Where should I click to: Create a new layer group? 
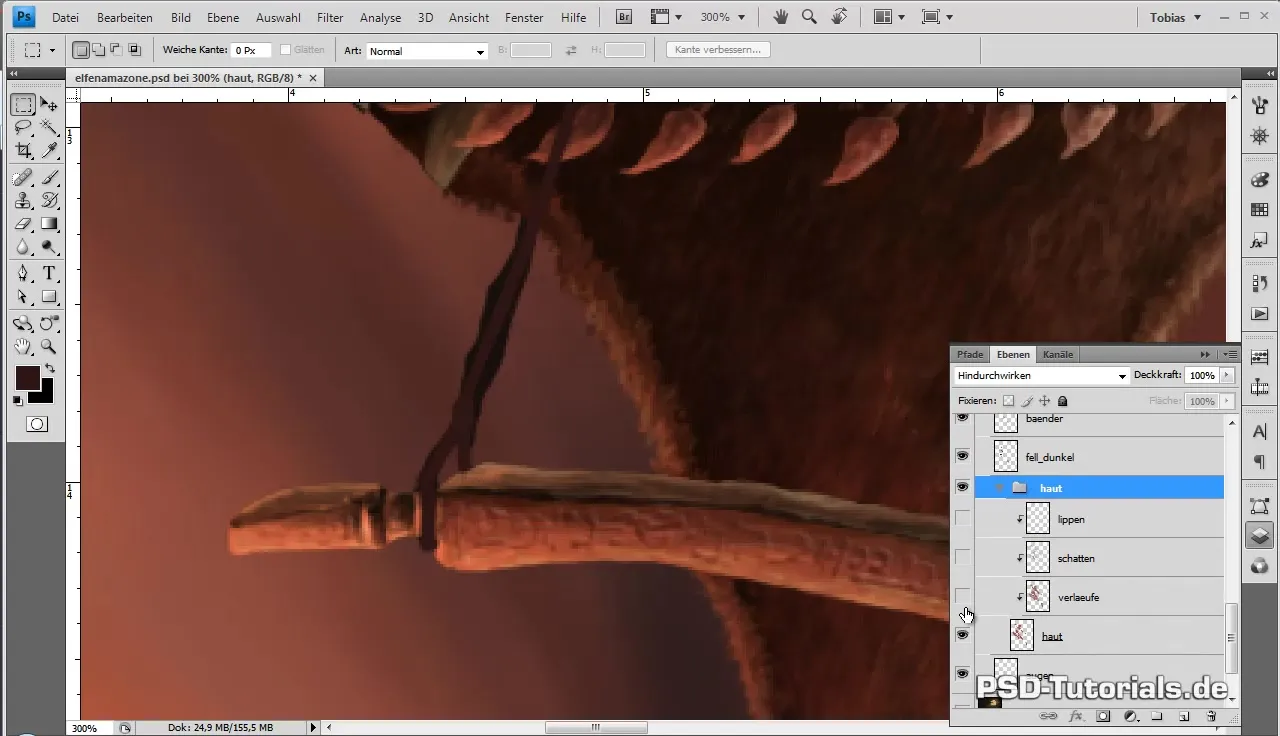tap(1157, 716)
